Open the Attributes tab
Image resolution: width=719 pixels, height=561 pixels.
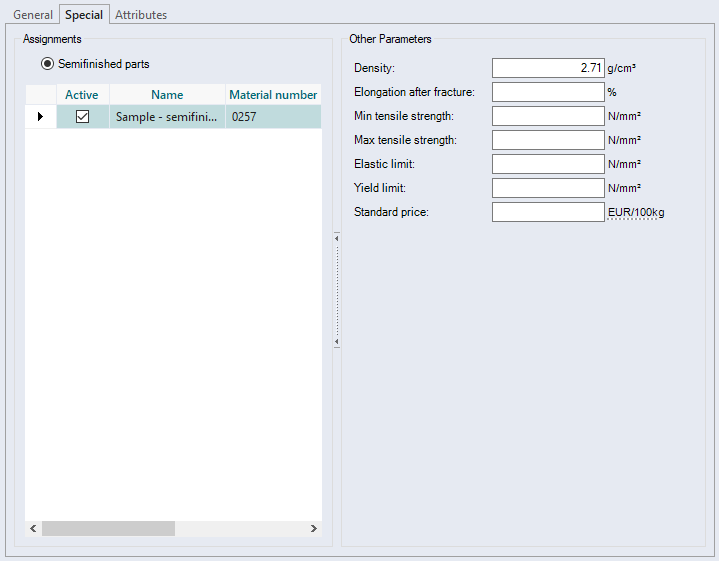(x=141, y=15)
